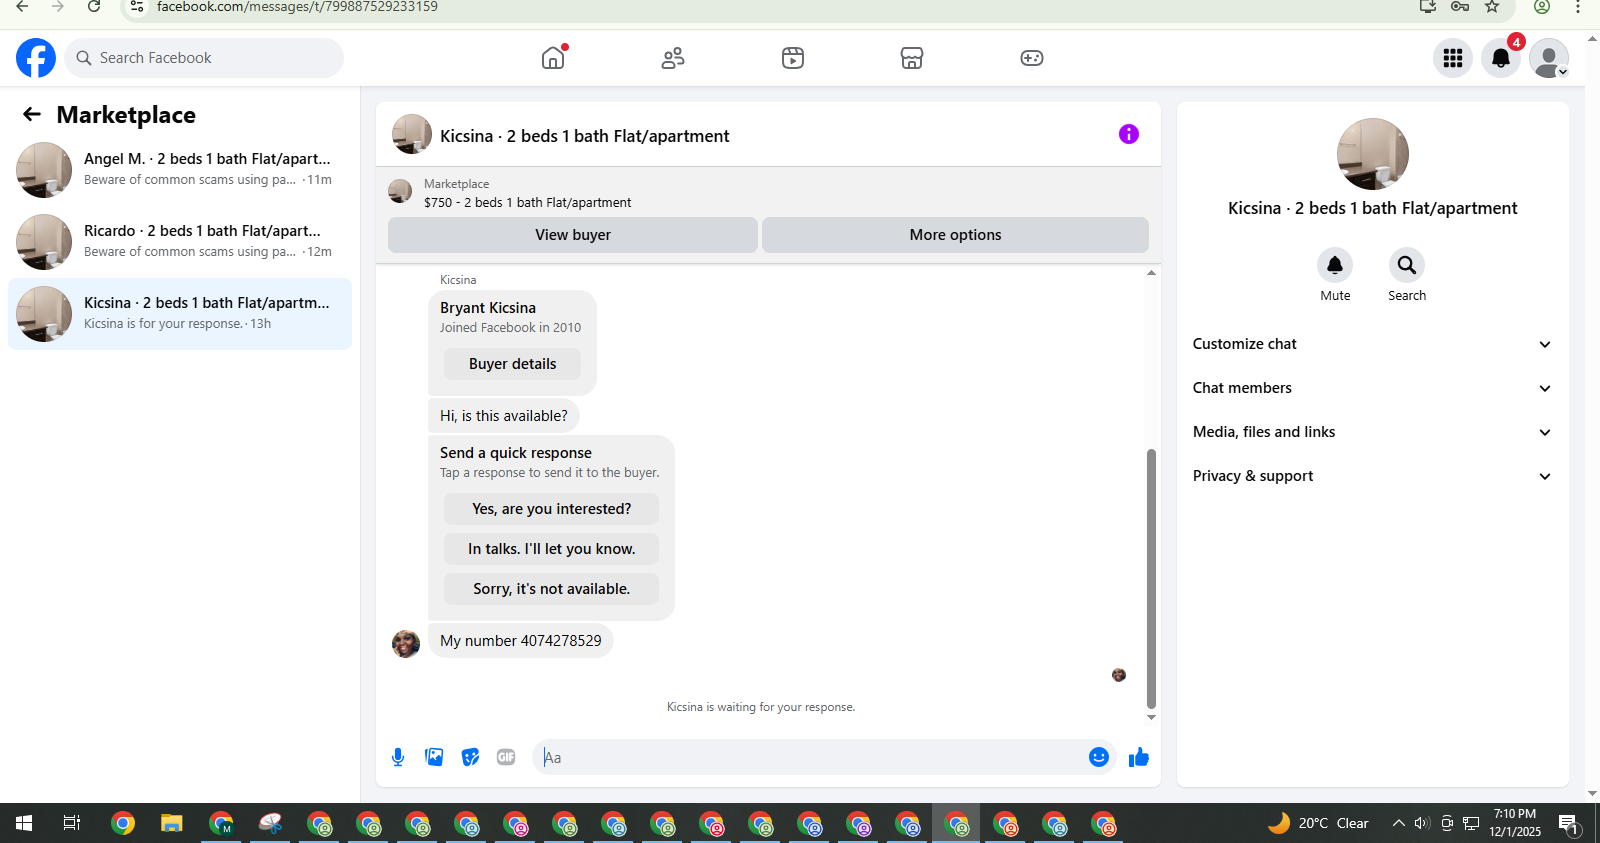Click the Buyer details button

click(x=512, y=364)
